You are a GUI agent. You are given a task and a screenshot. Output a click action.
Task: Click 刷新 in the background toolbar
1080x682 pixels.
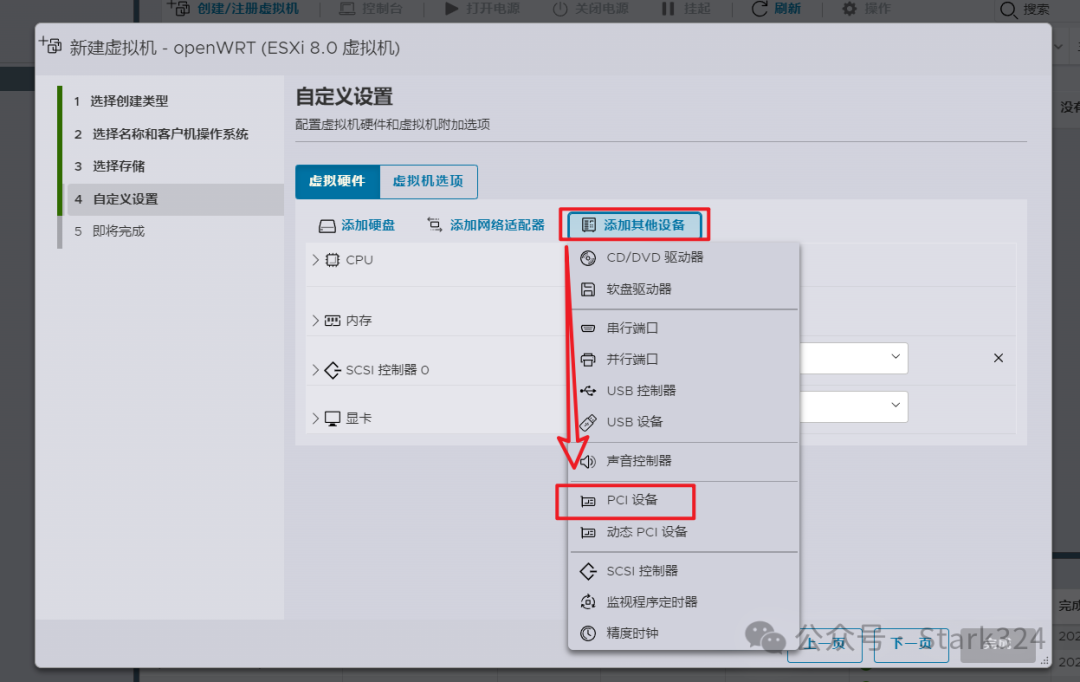click(x=776, y=9)
